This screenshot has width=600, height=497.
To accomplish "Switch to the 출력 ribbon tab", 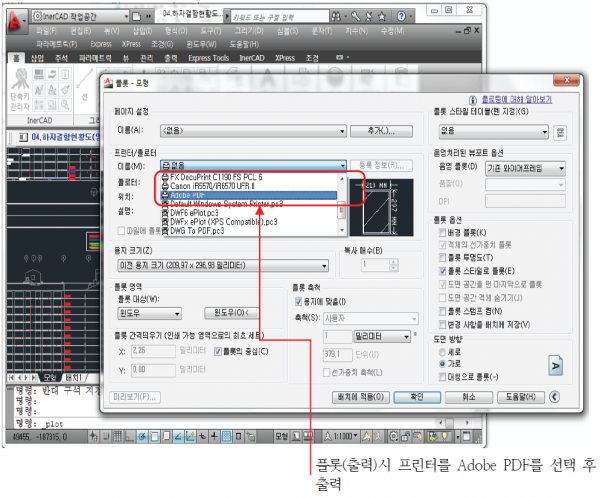I will coord(171,58).
